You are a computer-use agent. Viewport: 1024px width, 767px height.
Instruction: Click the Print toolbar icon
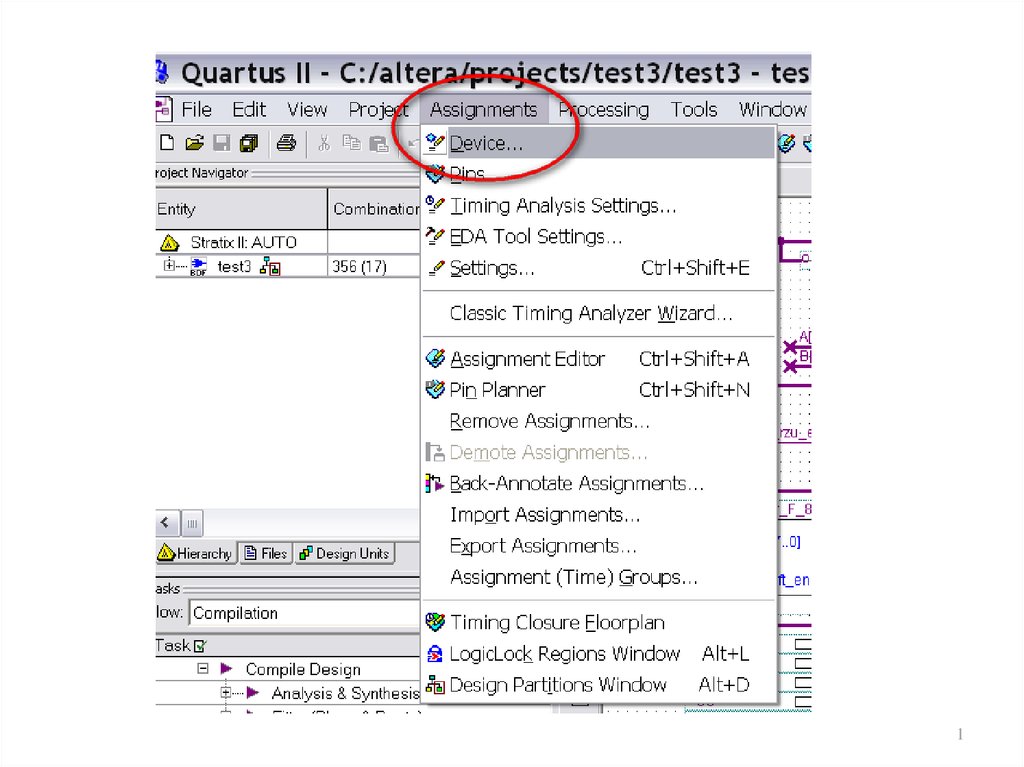tap(286, 143)
